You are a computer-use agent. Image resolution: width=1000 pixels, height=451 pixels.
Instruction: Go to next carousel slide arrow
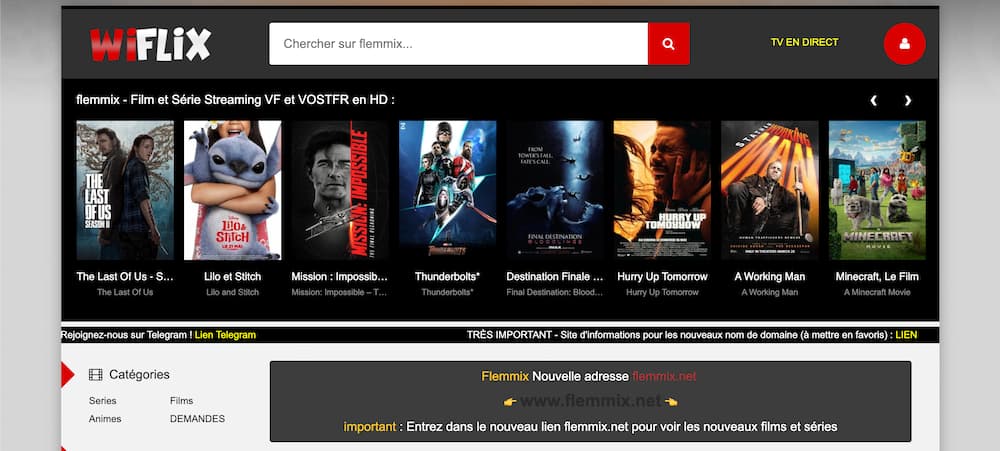click(x=908, y=100)
